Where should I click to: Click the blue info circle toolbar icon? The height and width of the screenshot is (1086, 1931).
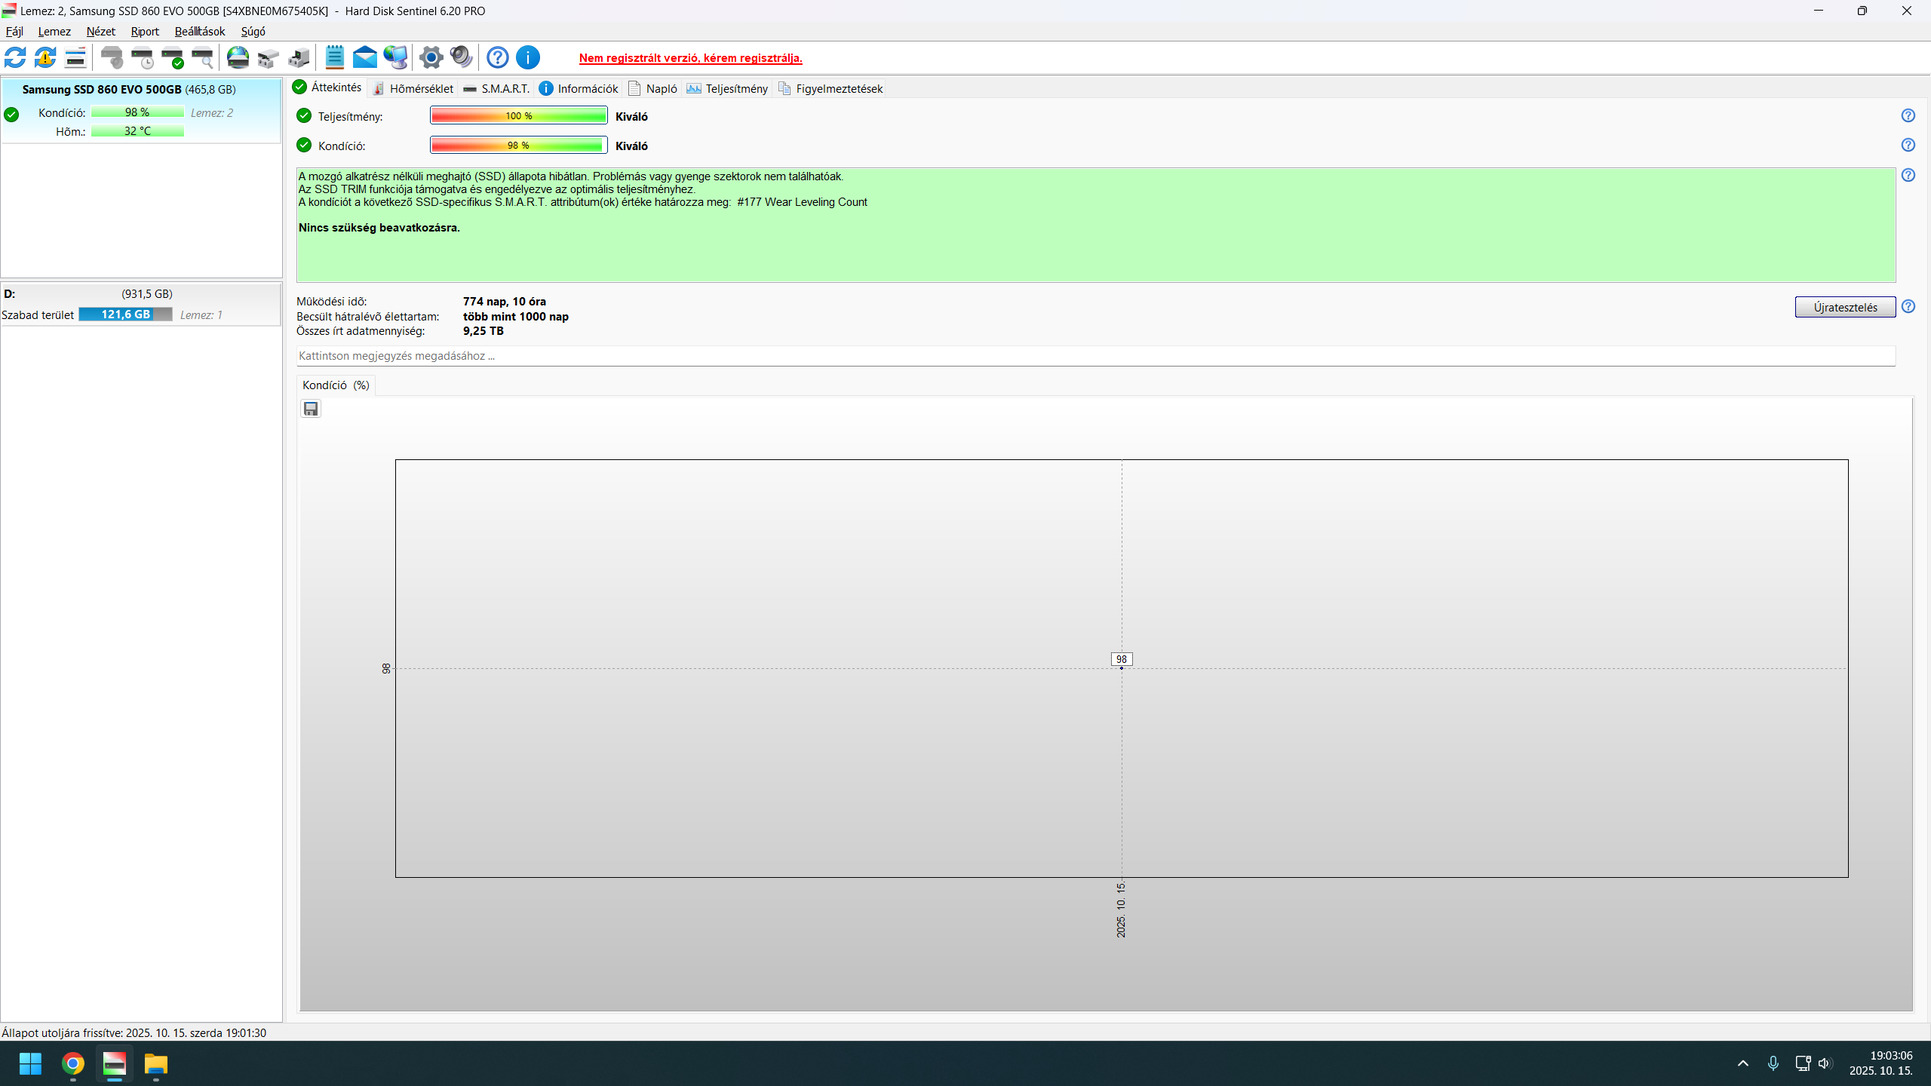(x=528, y=58)
